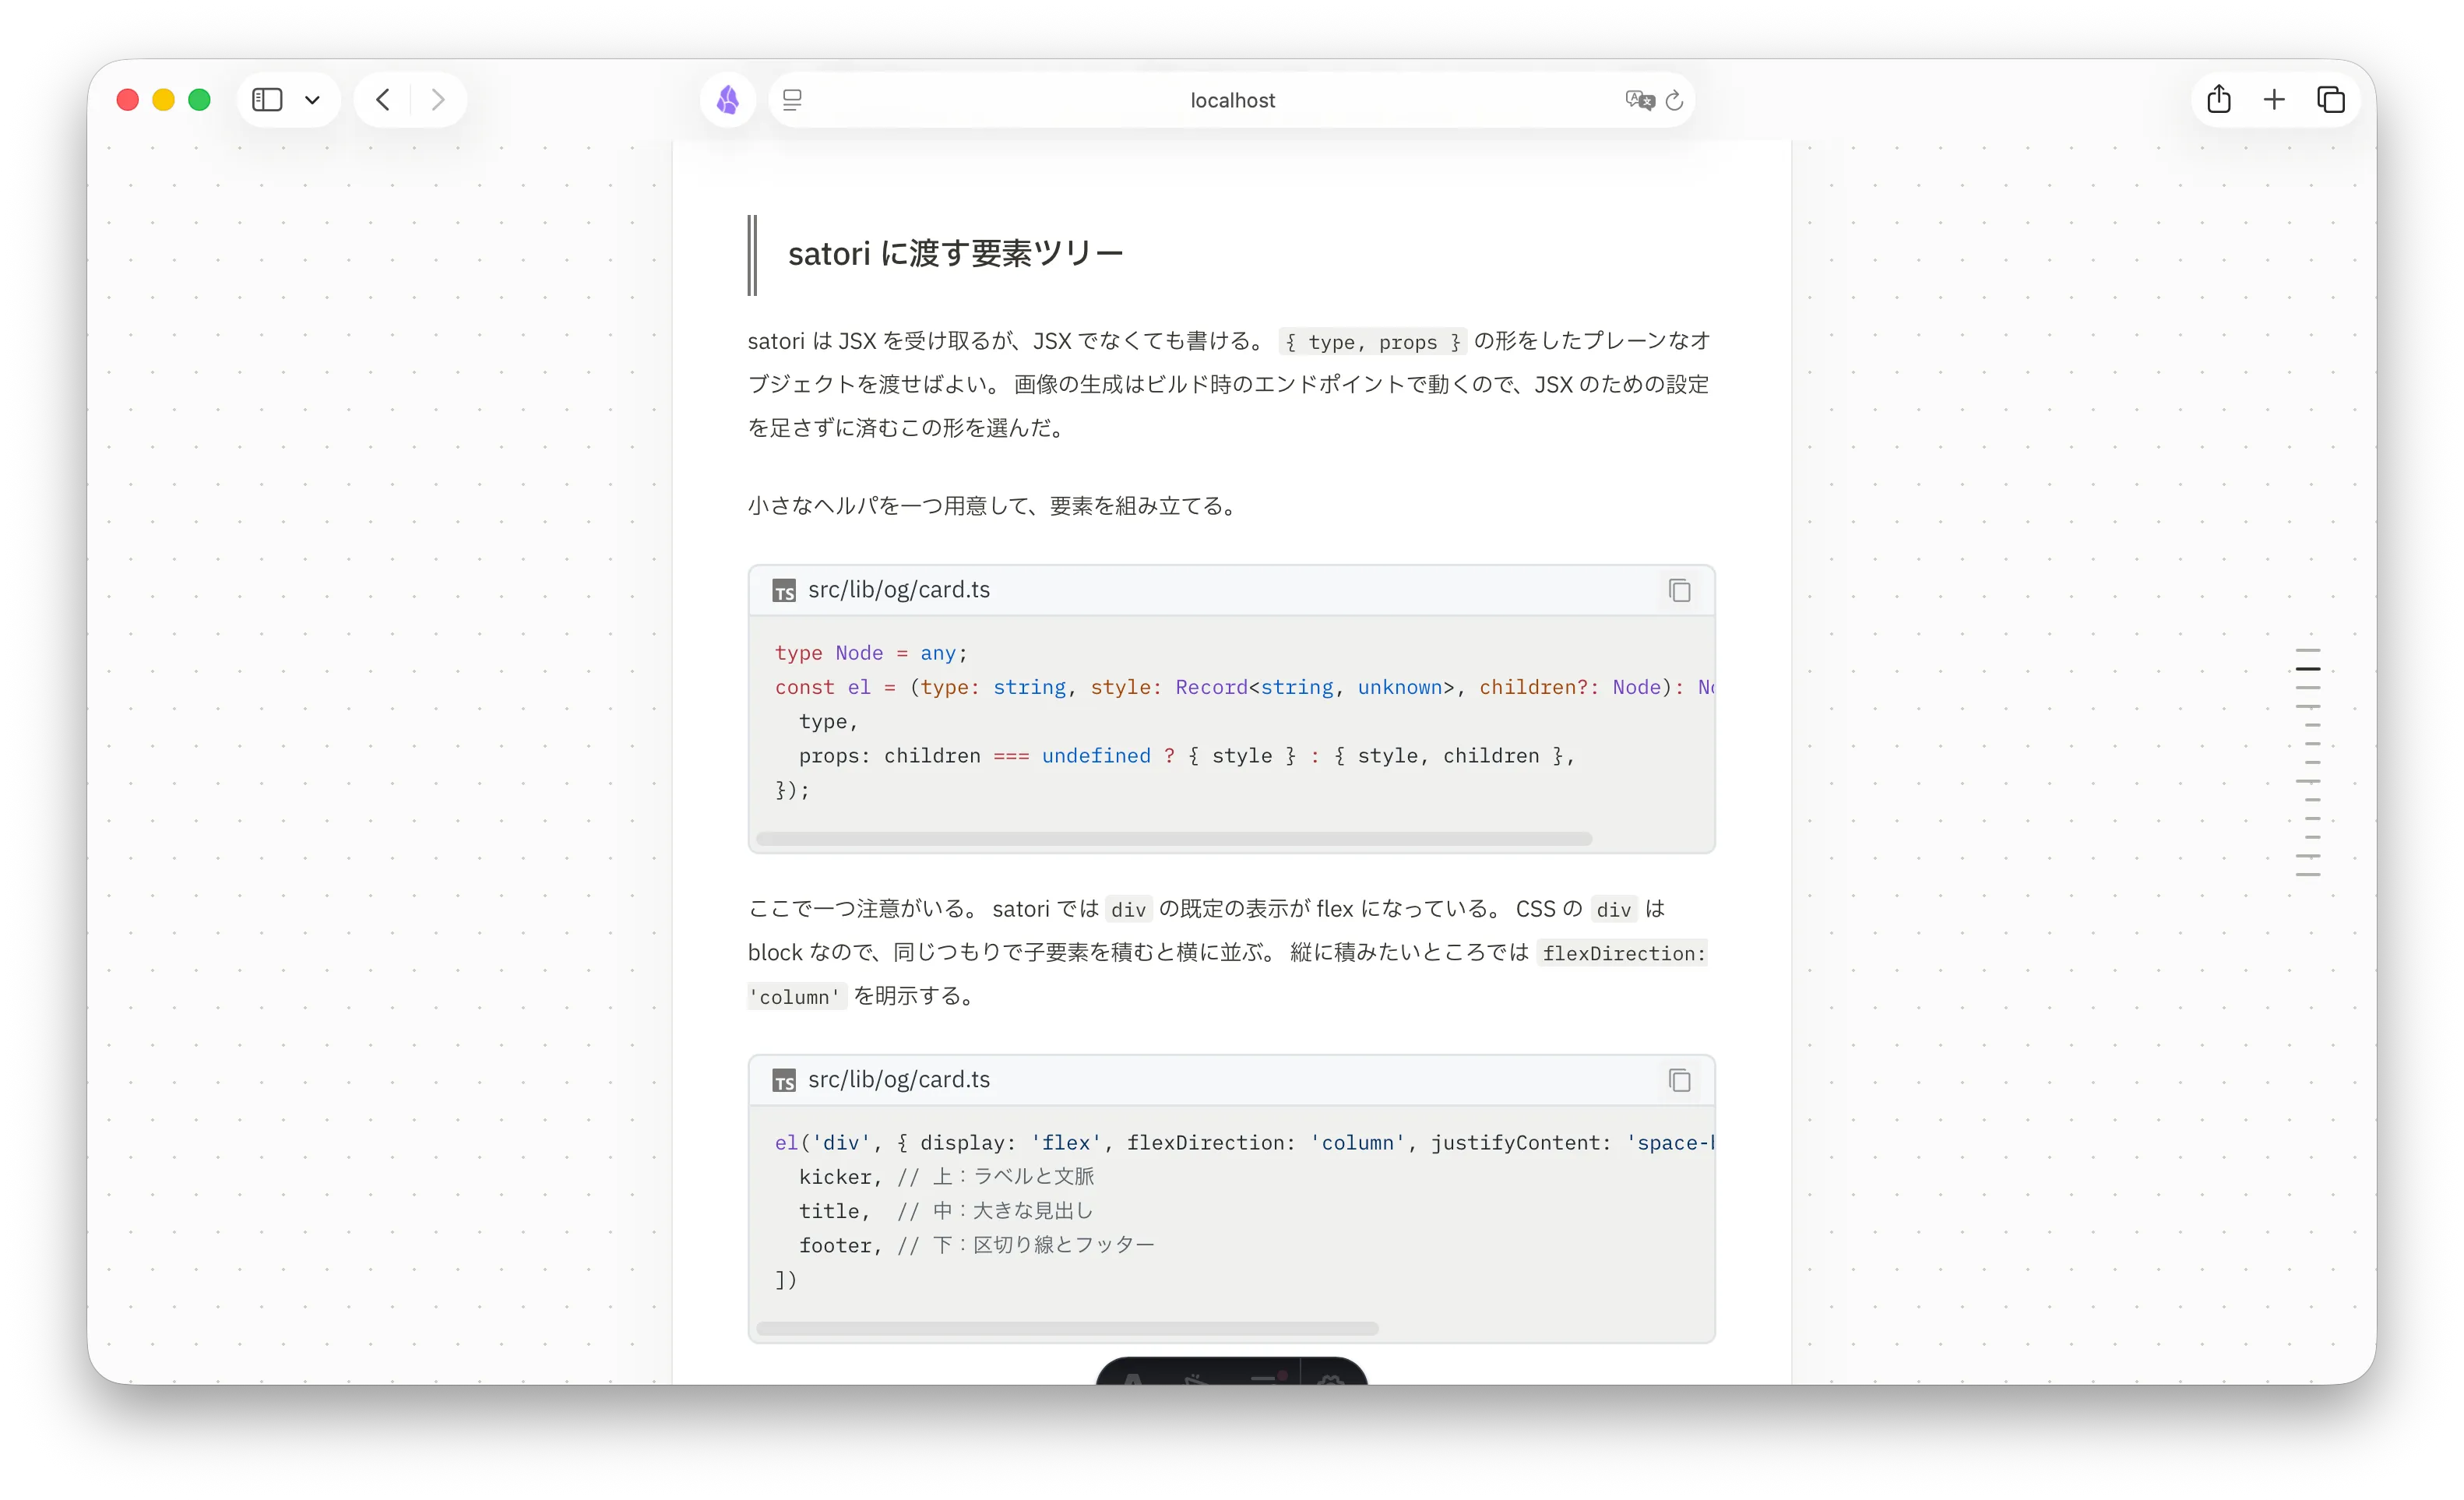The height and width of the screenshot is (1500, 2464).
Task: Click TS icon on the el('div' block
Action: click(784, 1081)
